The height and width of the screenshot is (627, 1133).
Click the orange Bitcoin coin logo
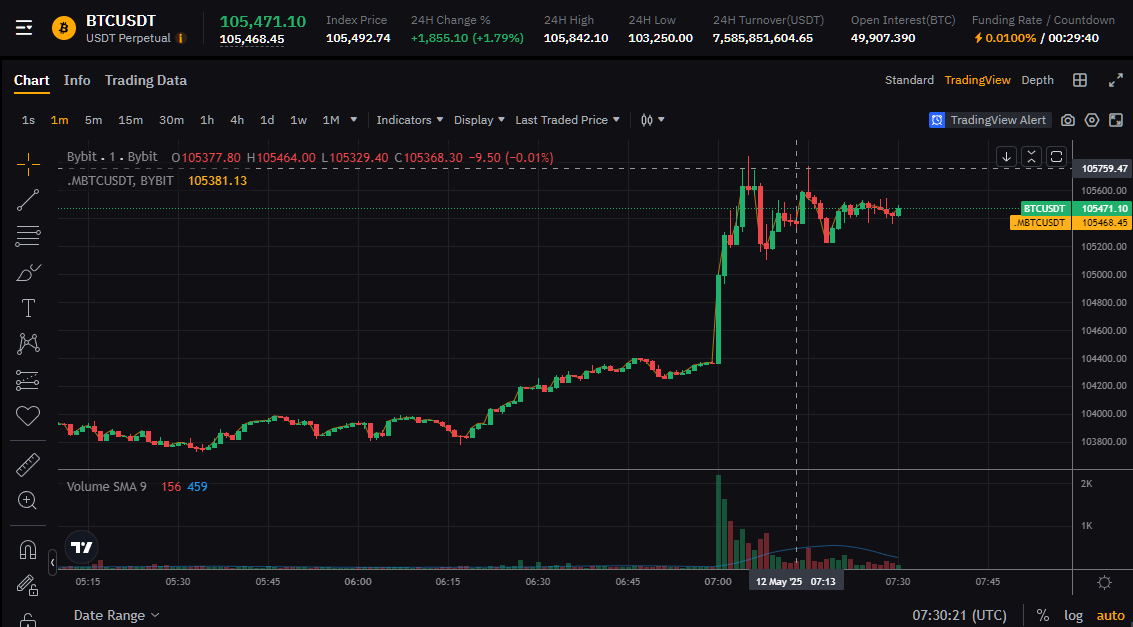pyautogui.click(x=64, y=28)
